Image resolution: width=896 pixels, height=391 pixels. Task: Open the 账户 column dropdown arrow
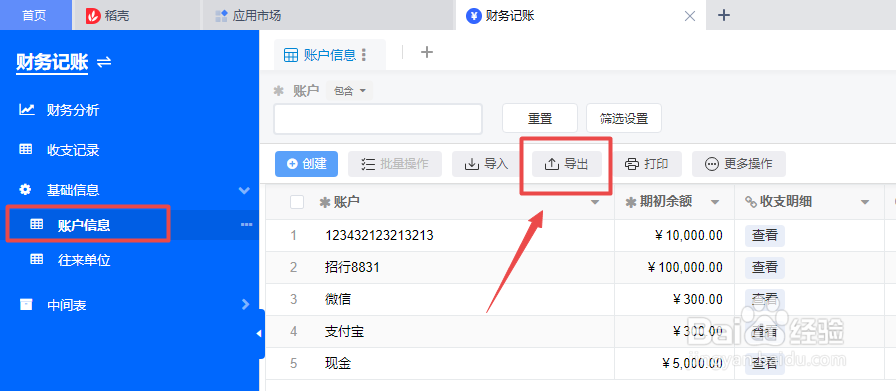click(595, 202)
